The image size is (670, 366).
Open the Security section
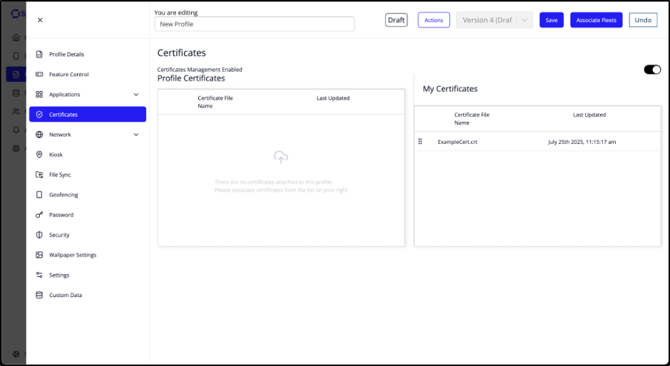[88, 235]
